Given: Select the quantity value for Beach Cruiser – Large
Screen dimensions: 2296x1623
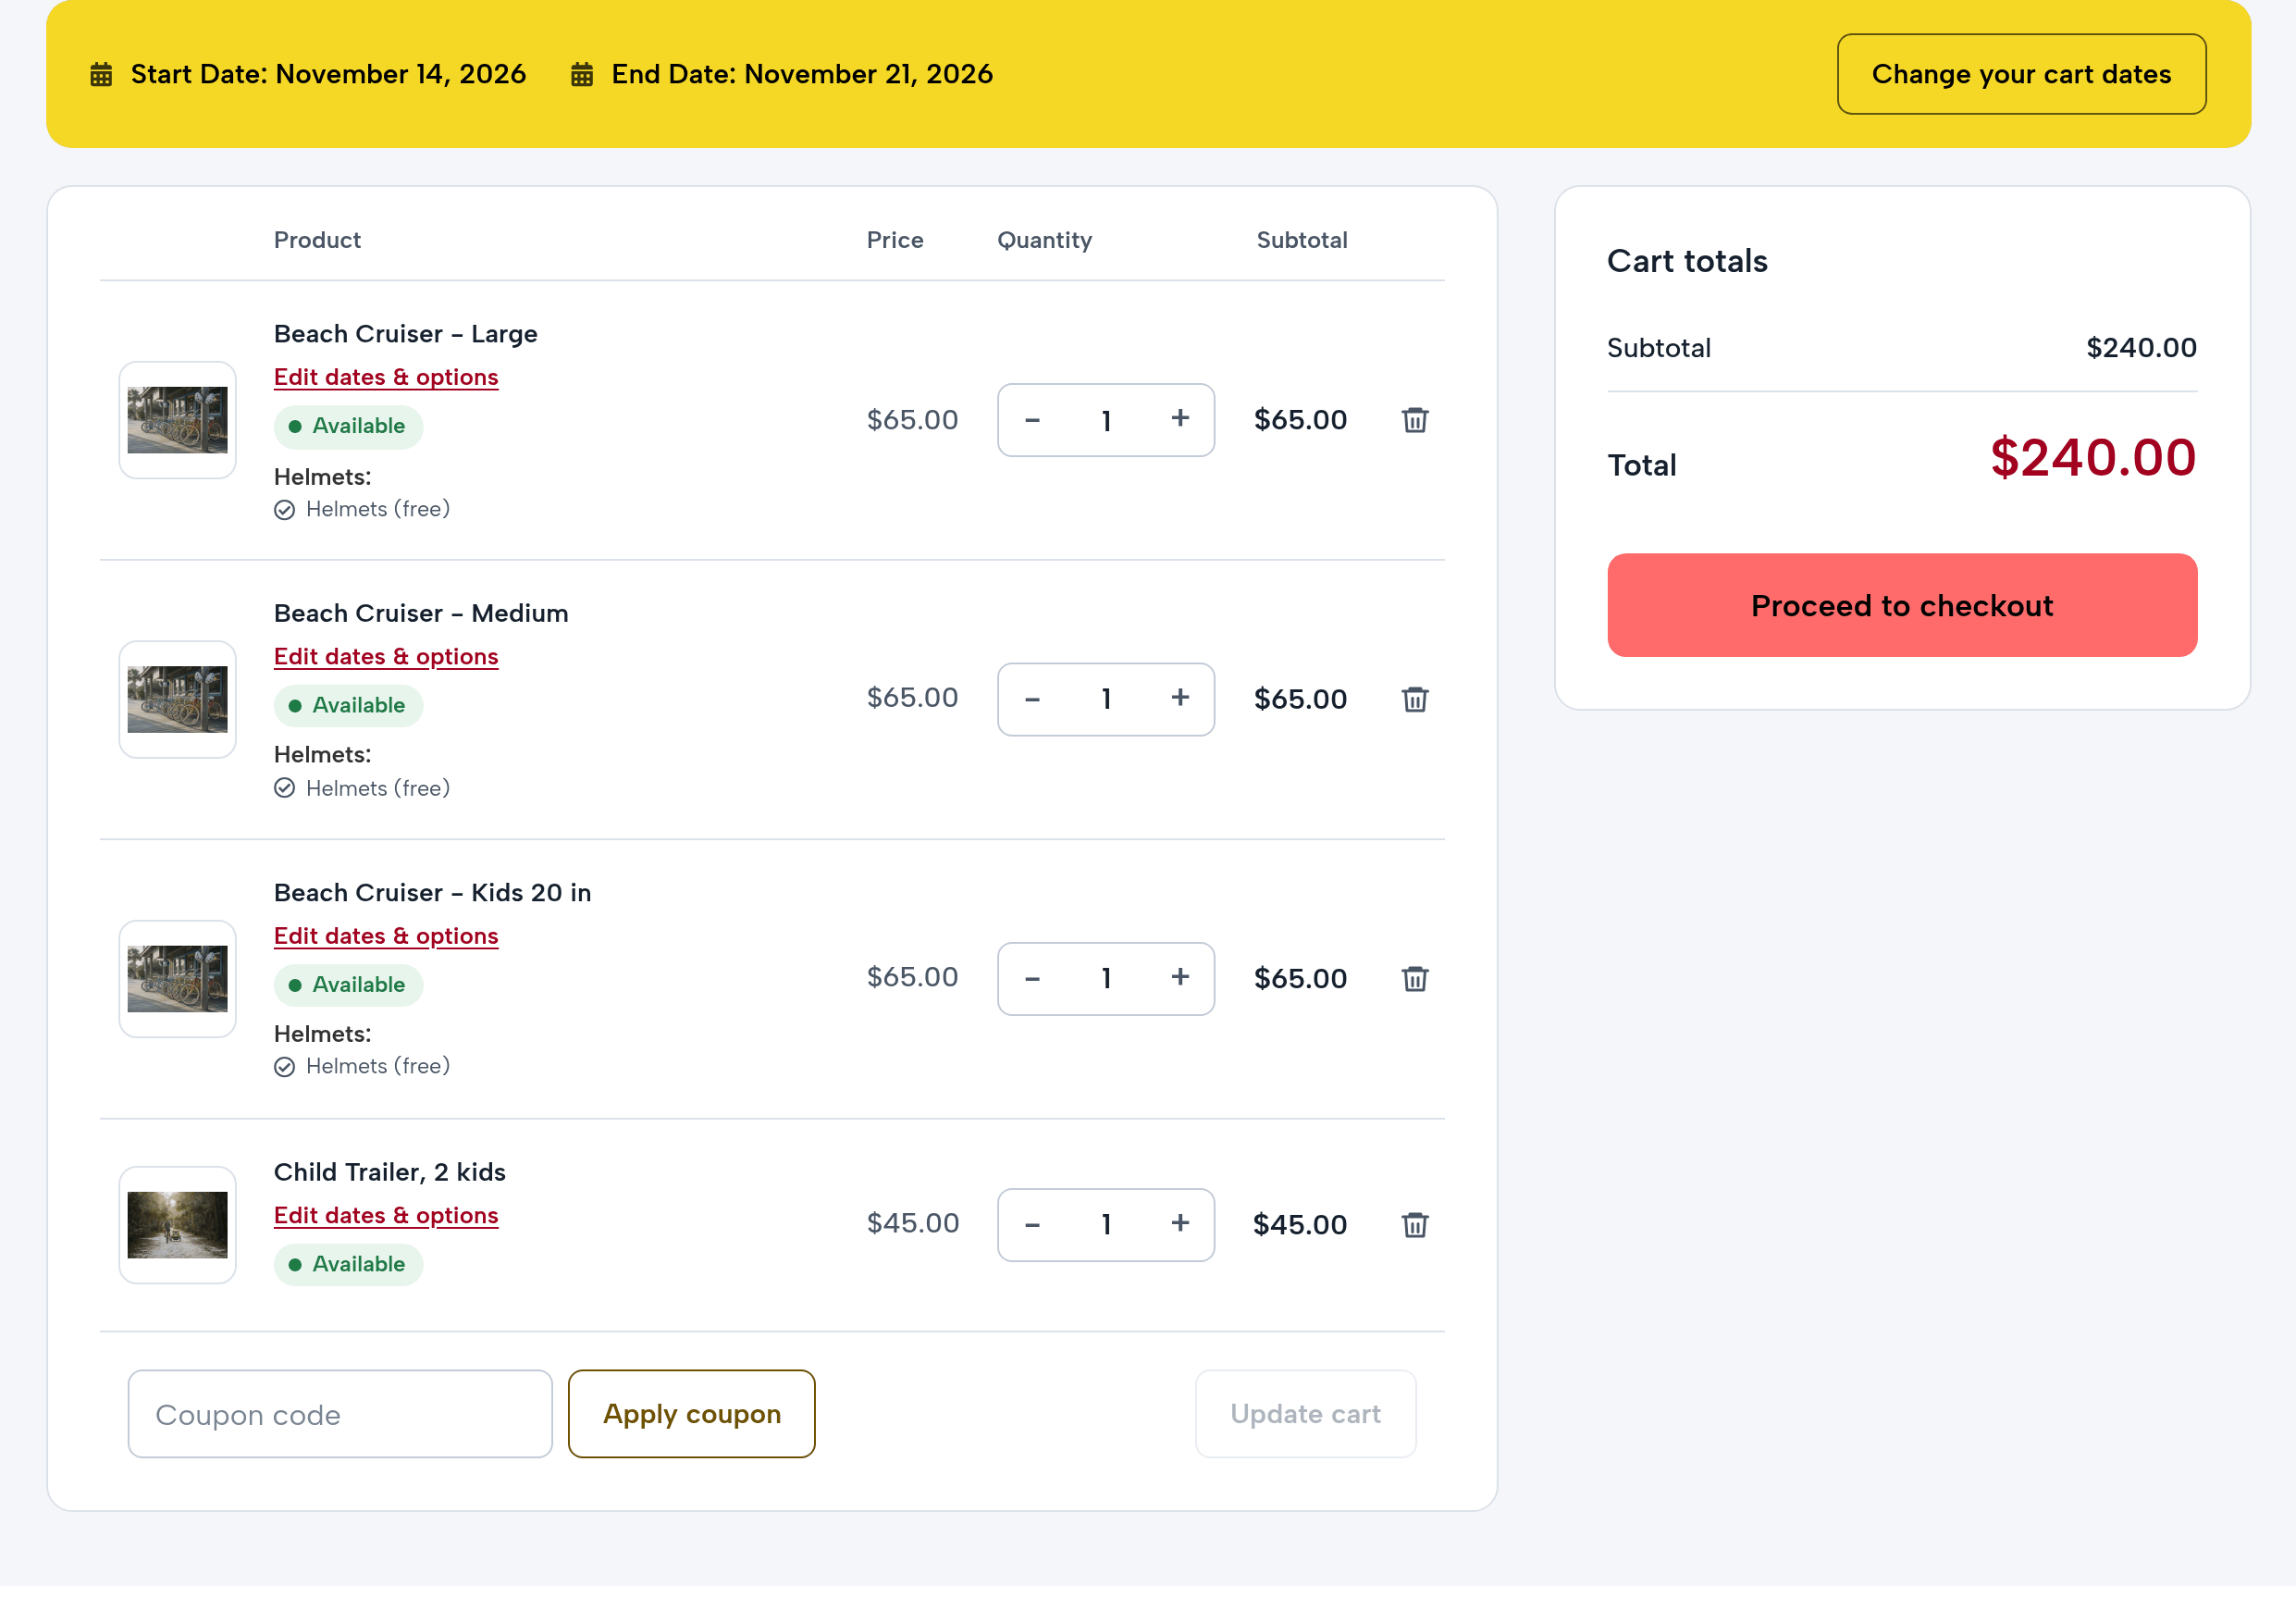Looking at the screenshot, I should tap(1106, 421).
